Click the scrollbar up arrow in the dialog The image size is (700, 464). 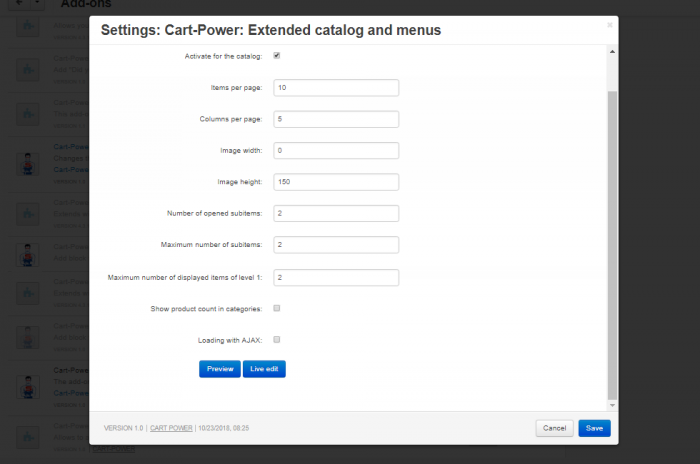pos(612,52)
